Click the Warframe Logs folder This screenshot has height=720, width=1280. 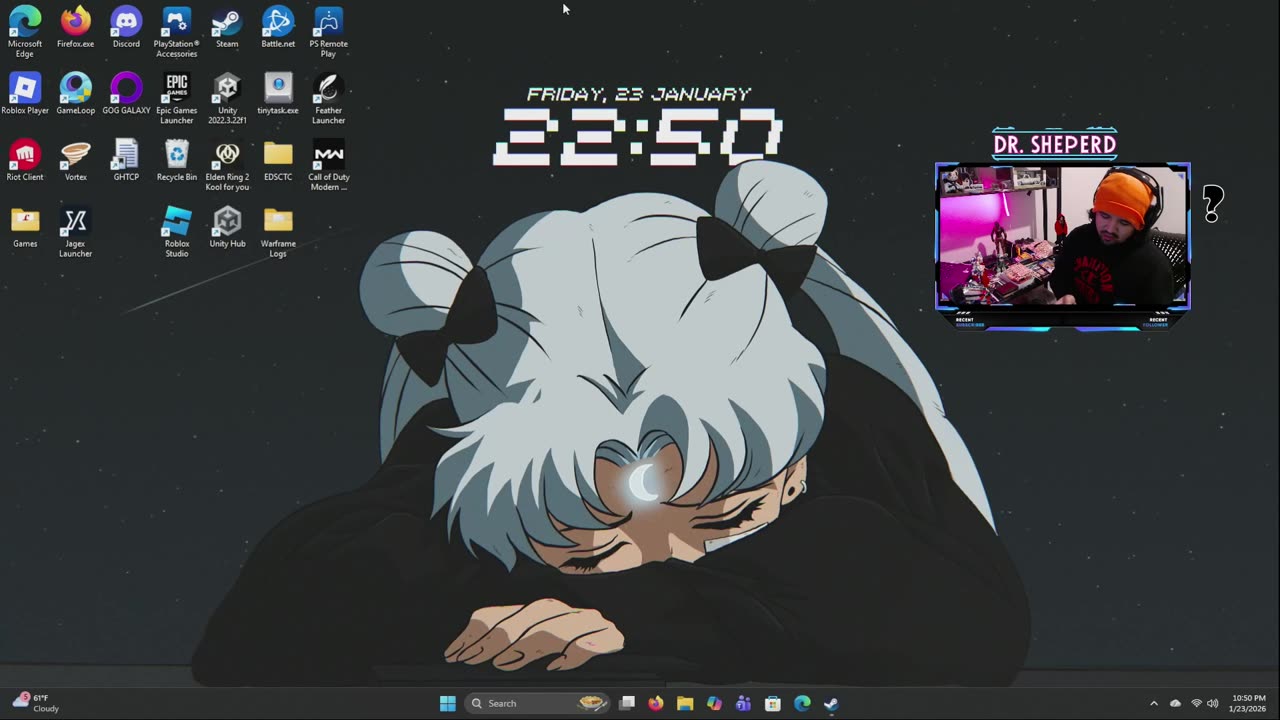278,233
